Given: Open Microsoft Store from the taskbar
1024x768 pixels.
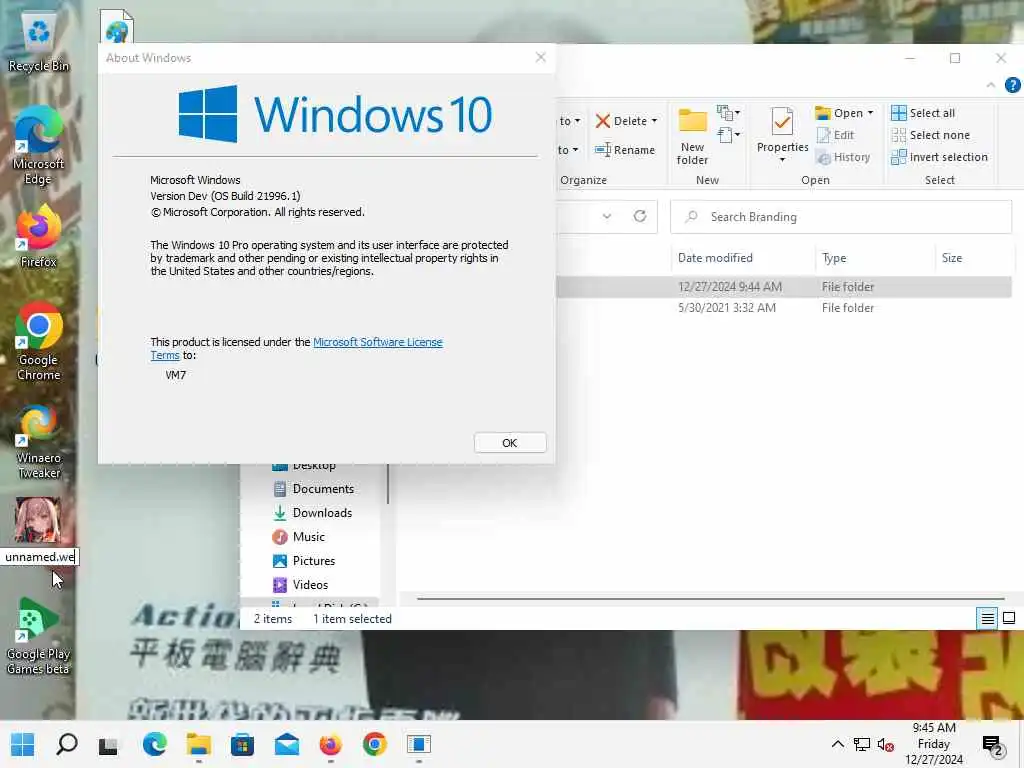Looking at the screenshot, I should (242, 744).
